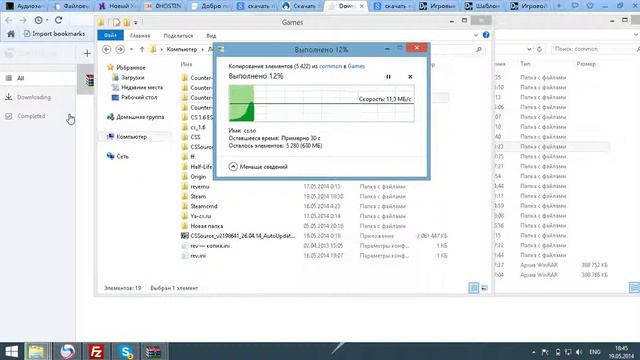Image resolution: width=640 pixels, height=360 pixels.
Task: Select Сеть in the navigation pane
Action: [x=118, y=156]
